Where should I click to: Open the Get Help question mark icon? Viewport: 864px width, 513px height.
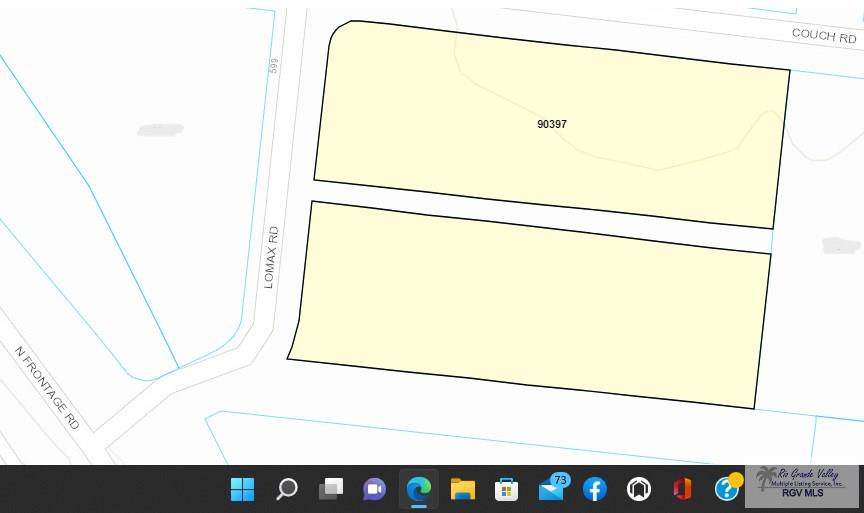727,489
